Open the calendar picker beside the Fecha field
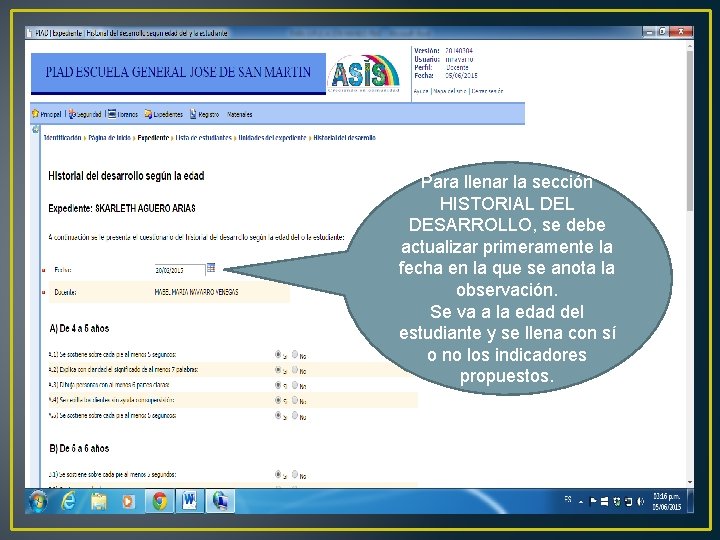 (x=211, y=267)
